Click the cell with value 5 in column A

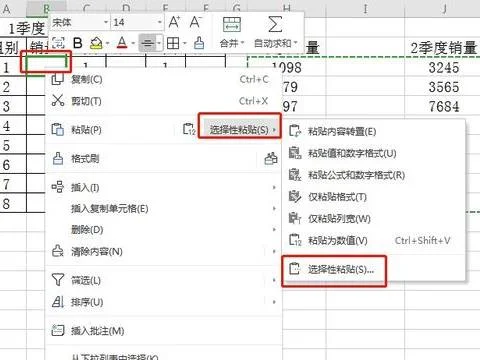pyautogui.click(x=13, y=145)
